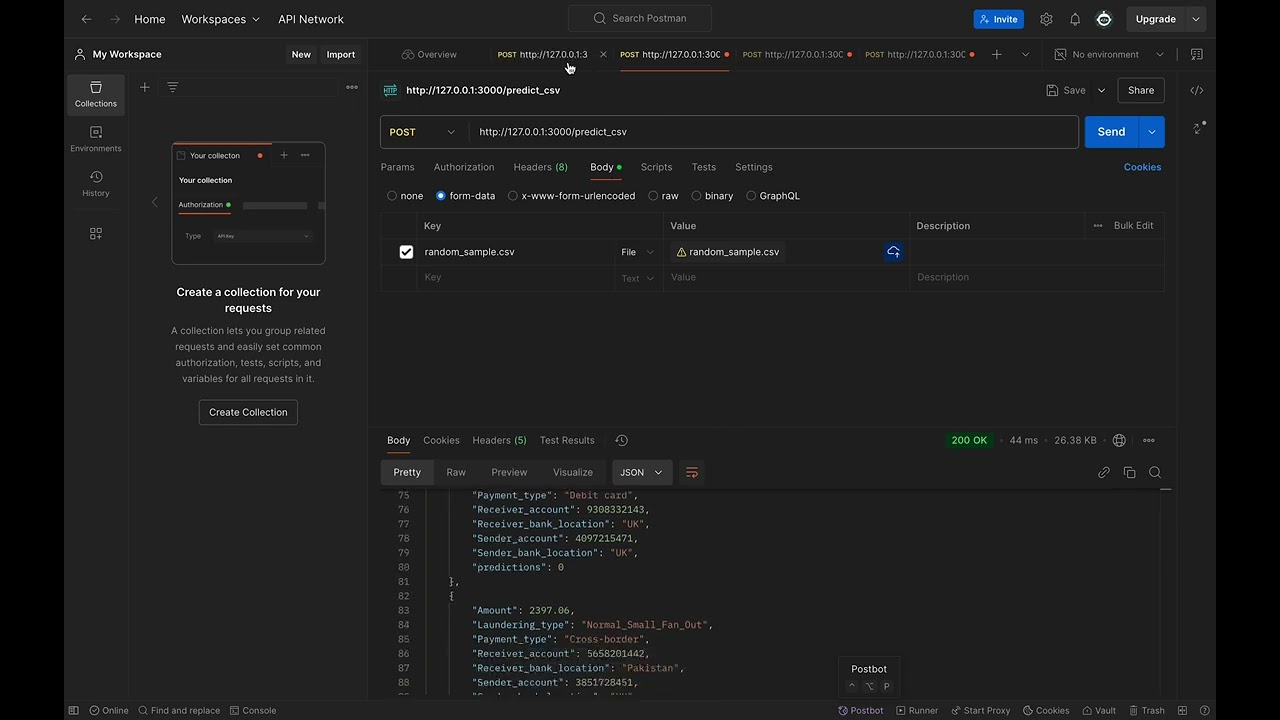Click Create Collection button
This screenshot has height=720, width=1280.
[x=248, y=412]
